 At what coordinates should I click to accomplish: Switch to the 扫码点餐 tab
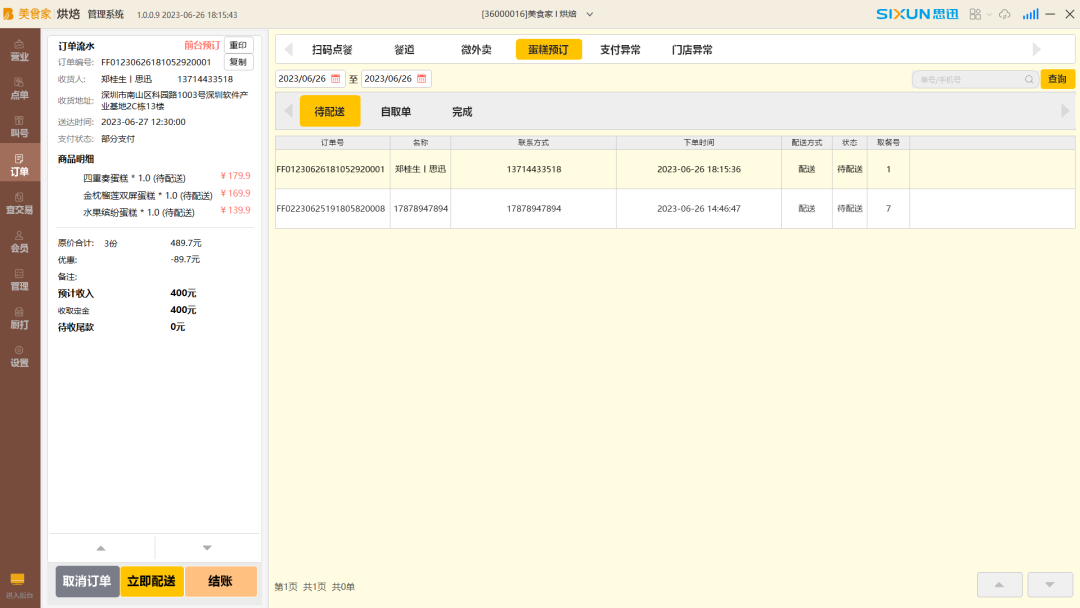point(332,49)
